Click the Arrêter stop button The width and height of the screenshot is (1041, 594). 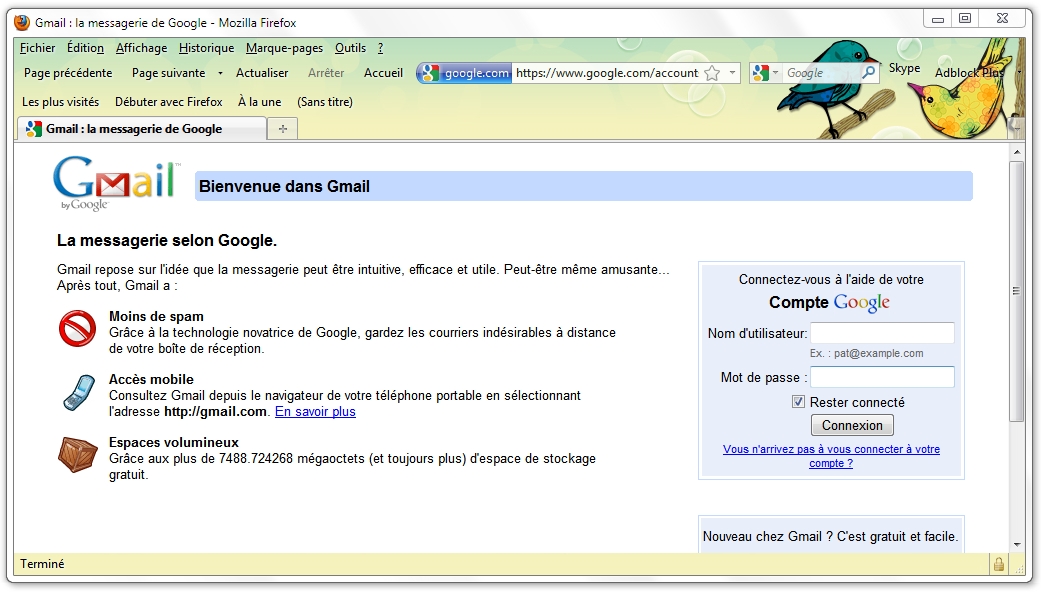point(326,73)
